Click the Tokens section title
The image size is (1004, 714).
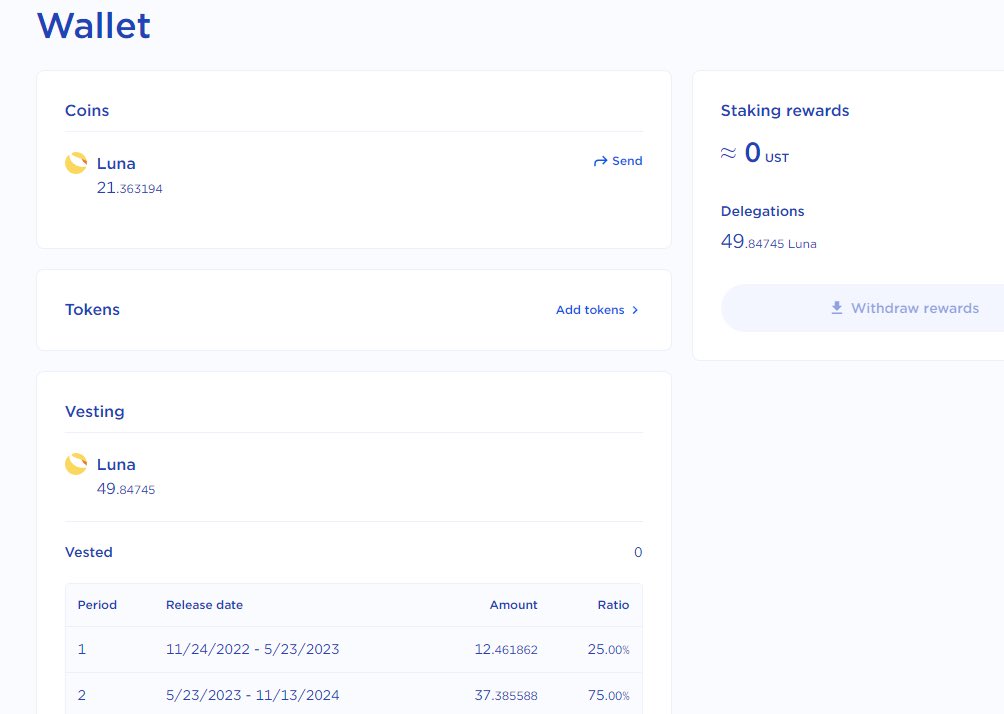(92, 309)
